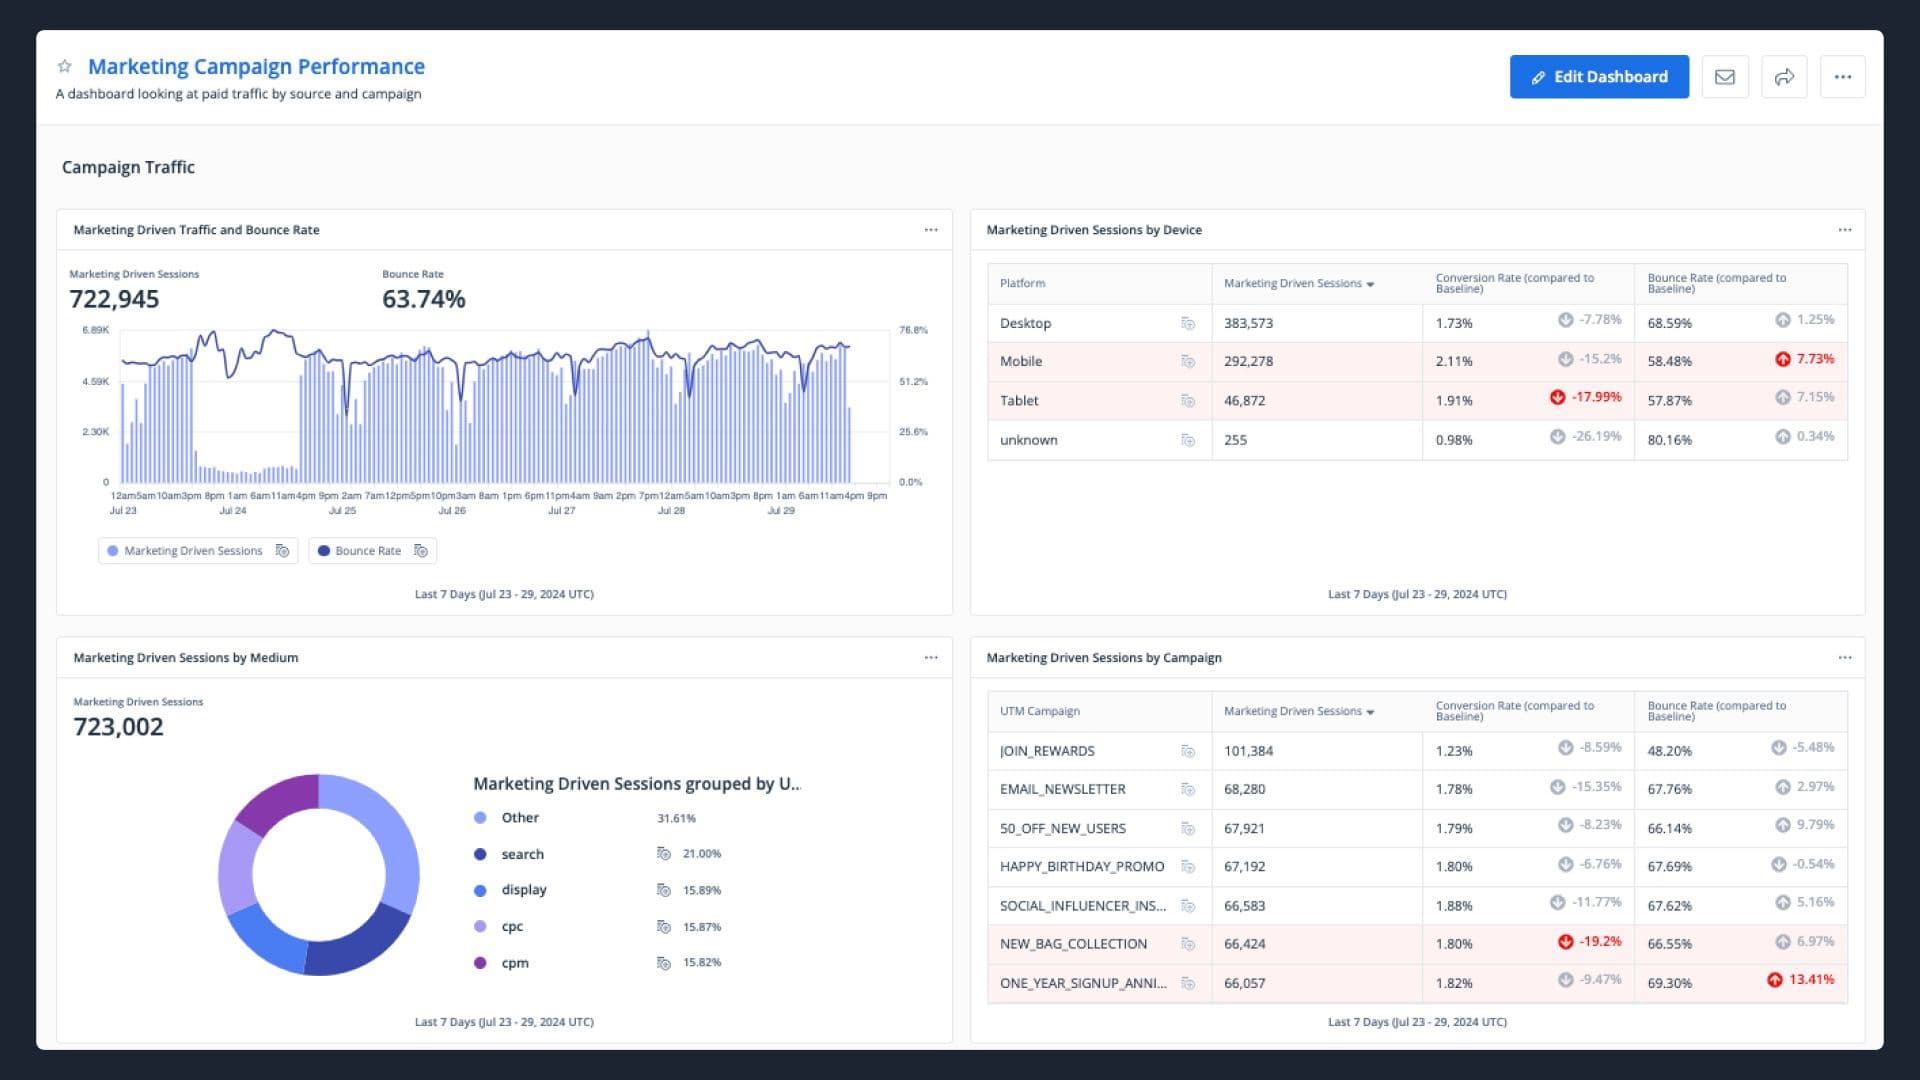Screen dimensions: 1920x1080
Task: Click the Marketing Campaign Performance title link
Action: pos(256,66)
